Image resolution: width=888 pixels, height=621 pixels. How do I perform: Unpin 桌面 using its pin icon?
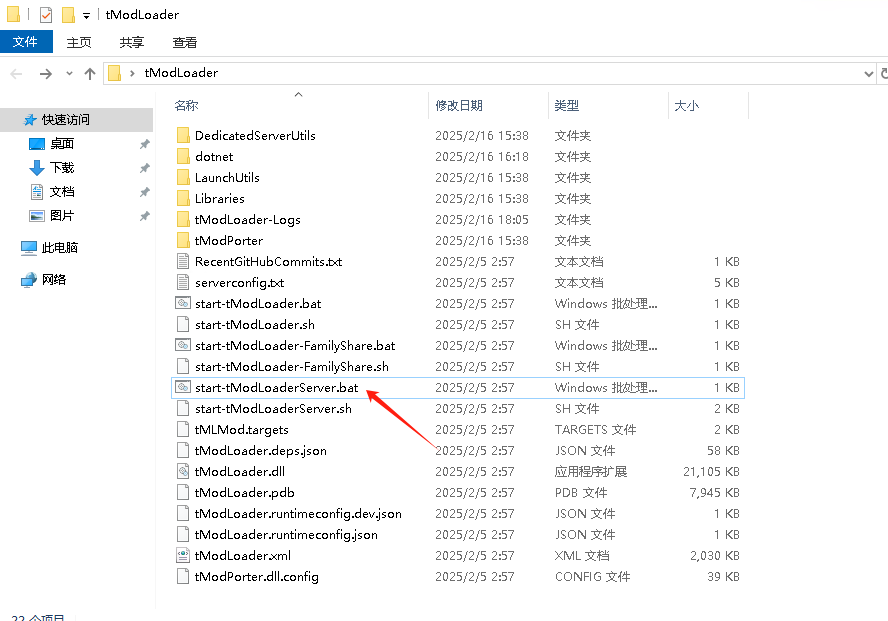tap(144, 144)
